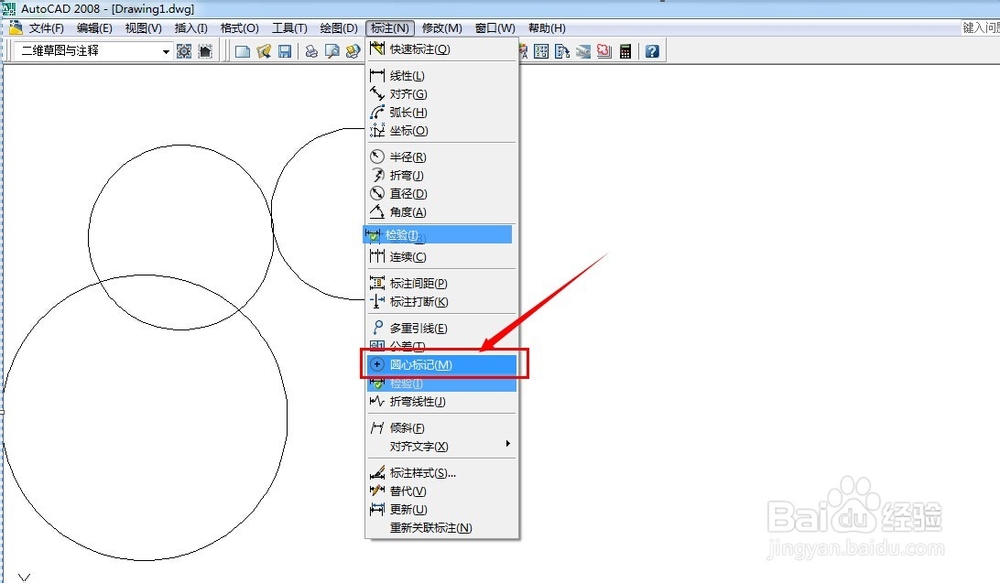Open the QuickCalc calculator icon

click(x=626, y=51)
